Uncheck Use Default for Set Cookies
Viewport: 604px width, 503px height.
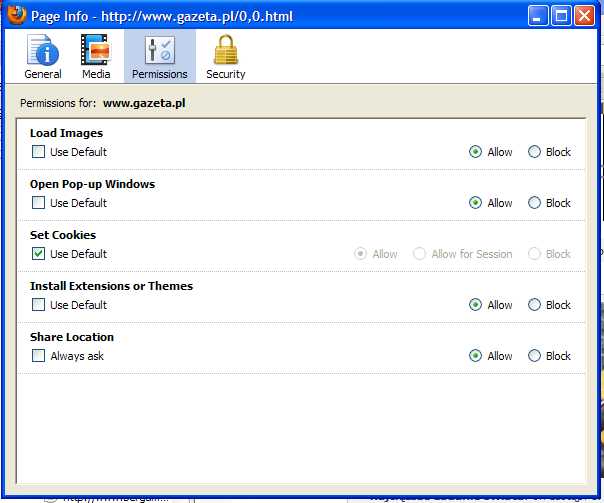pos(38,254)
